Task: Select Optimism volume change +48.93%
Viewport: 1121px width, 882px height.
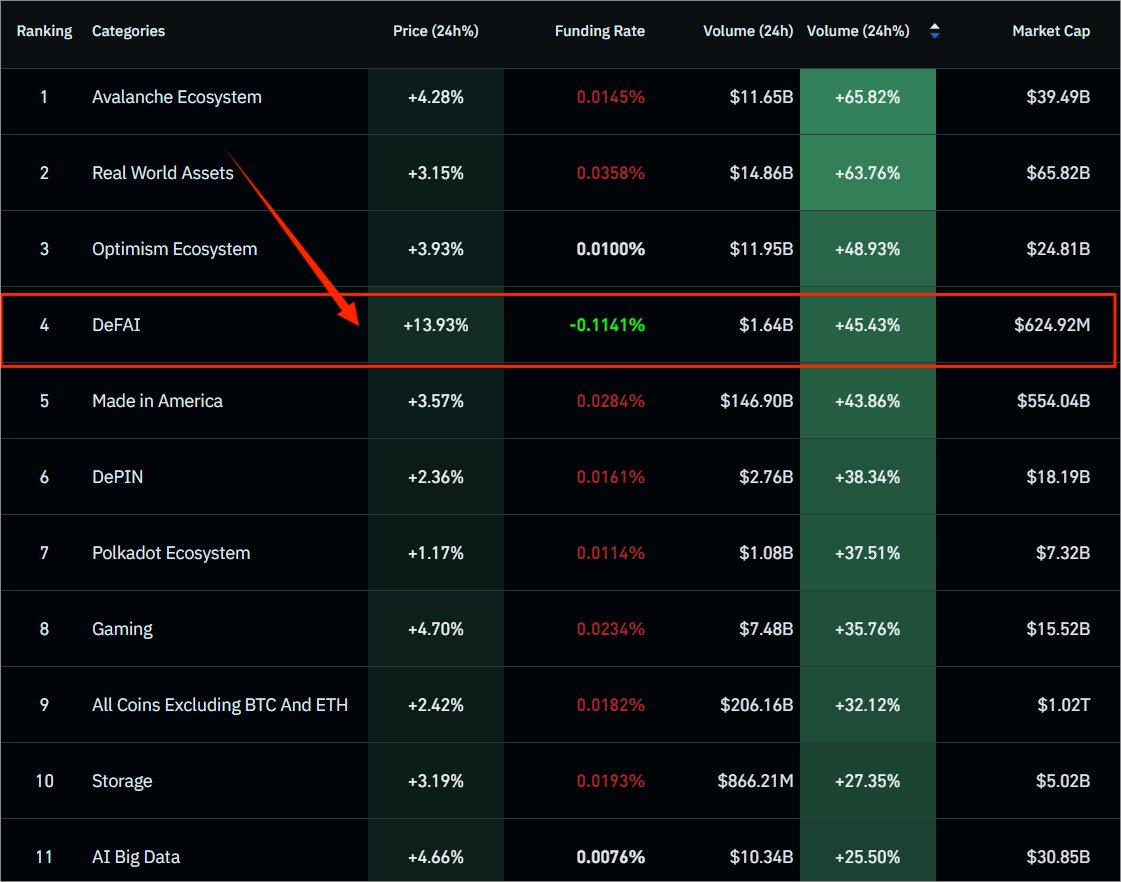Action: coord(867,249)
